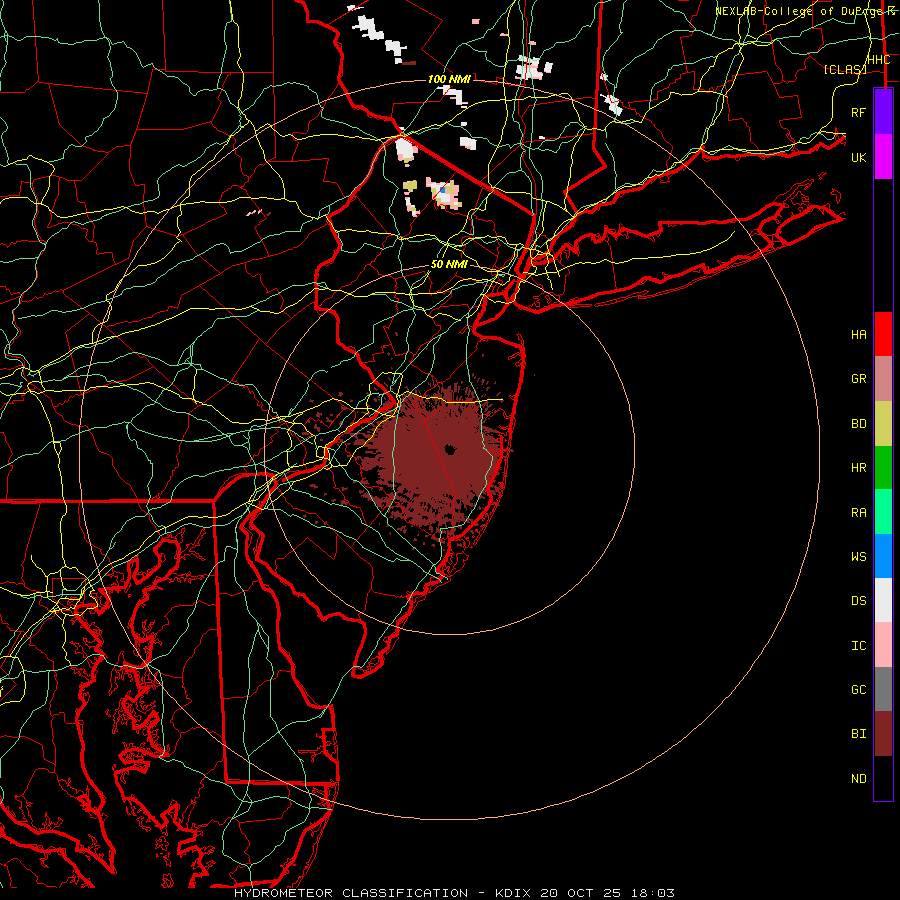The height and width of the screenshot is (900, 900).
Task: Click the GC gray legend color swatch
Action: click(883, 689)
